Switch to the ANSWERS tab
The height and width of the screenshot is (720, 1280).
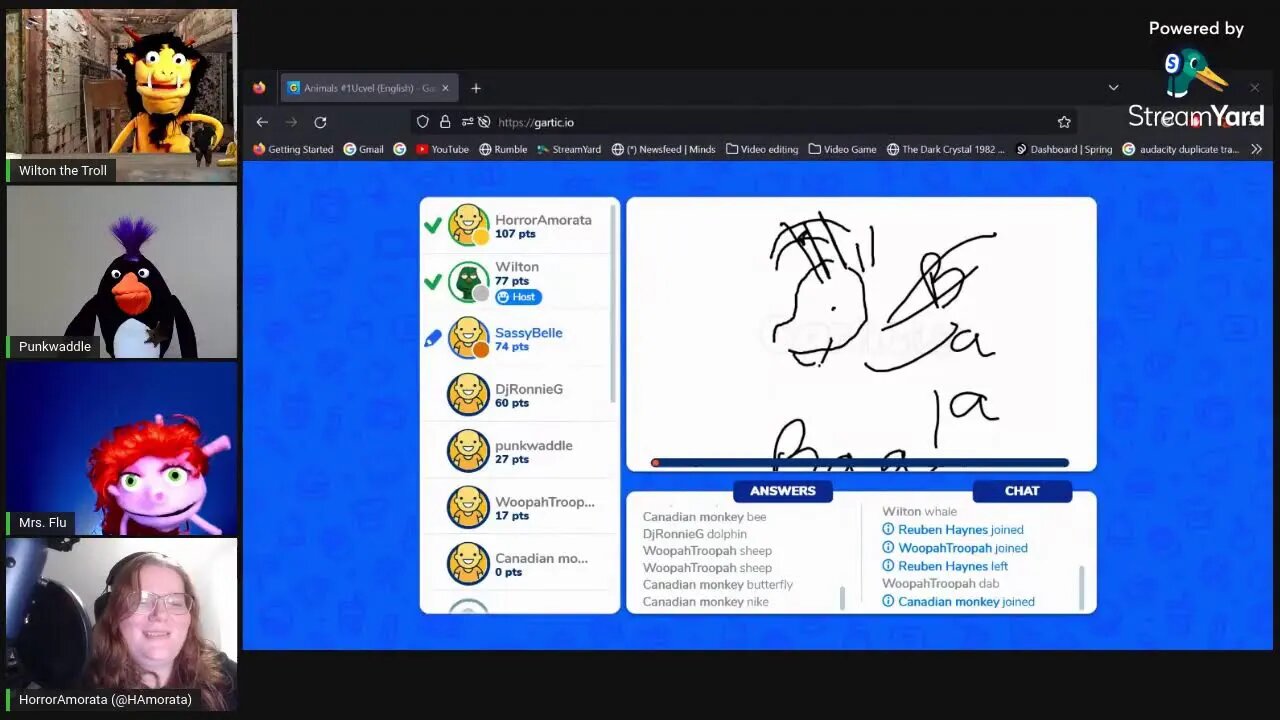783,491
